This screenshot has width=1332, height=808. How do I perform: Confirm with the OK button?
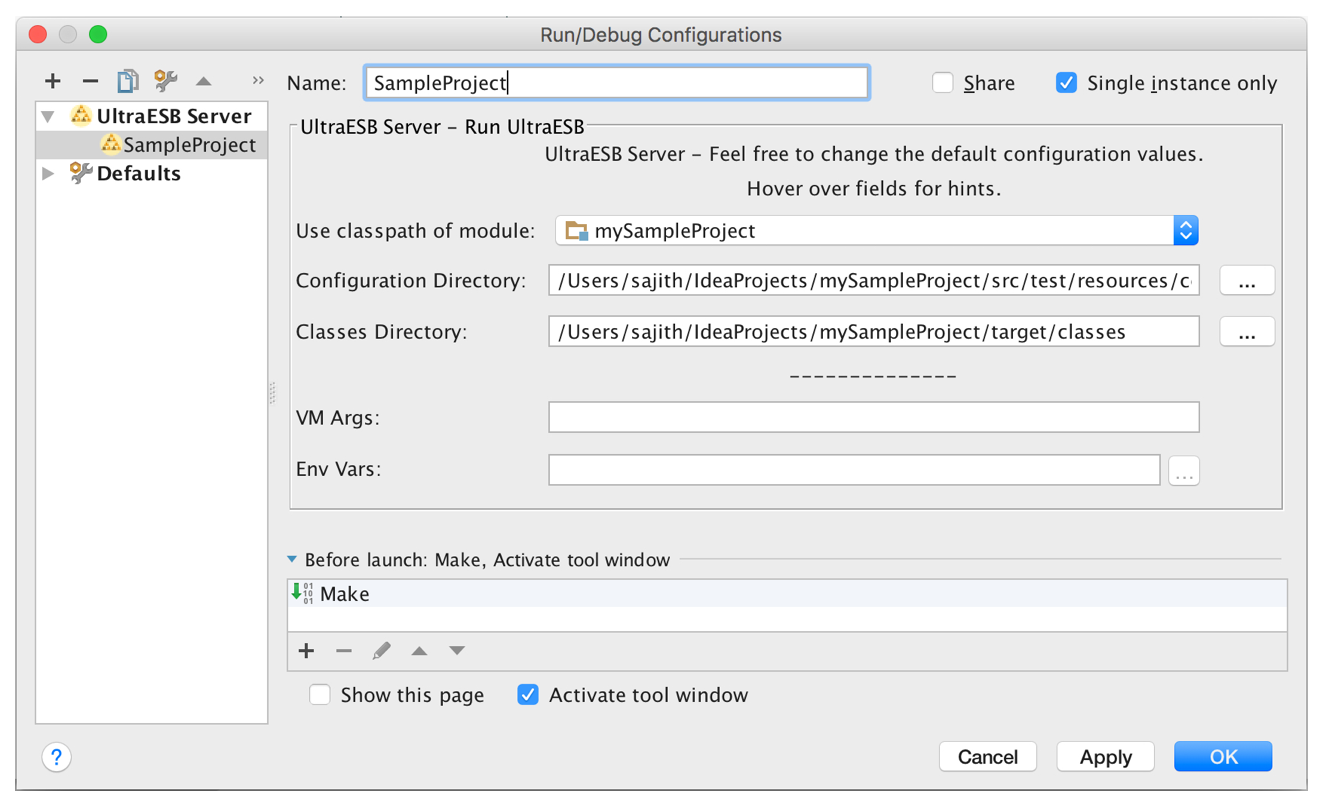[x=1224, y=757]
